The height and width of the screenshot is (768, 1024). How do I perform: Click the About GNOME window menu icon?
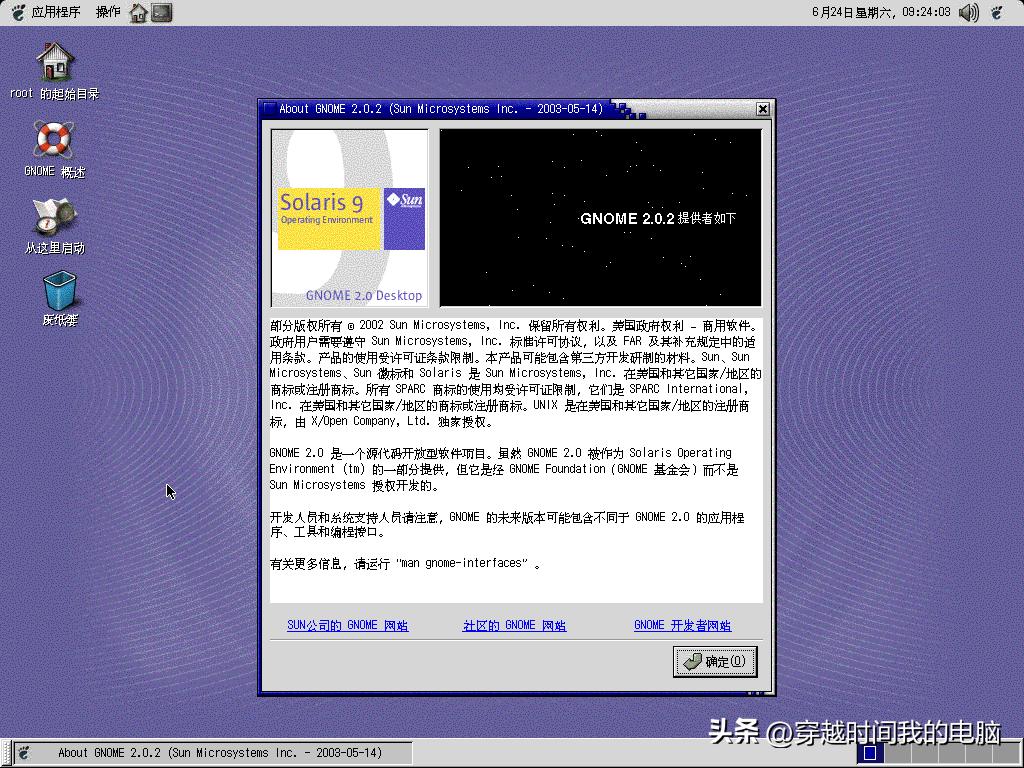click(268, 109)
